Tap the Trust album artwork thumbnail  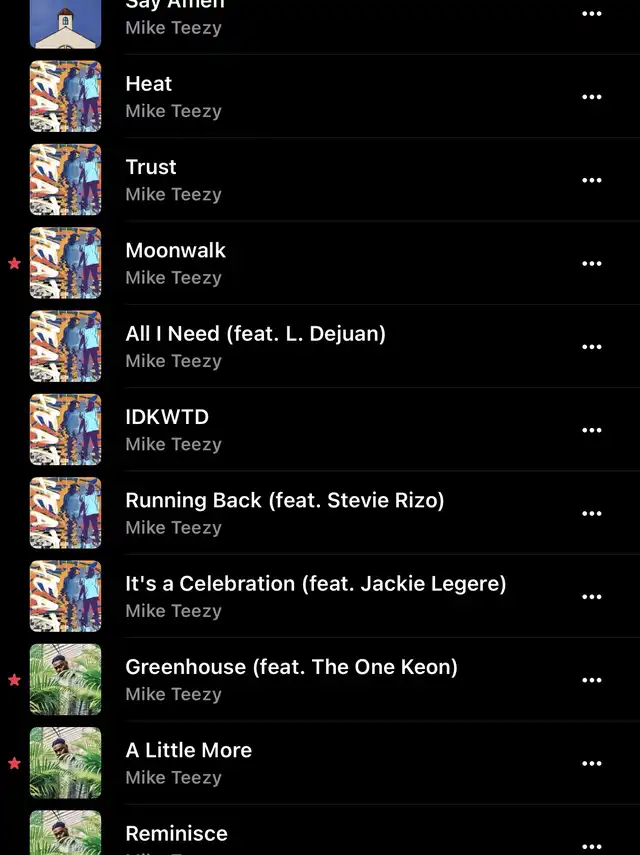[x=65, y=179]
